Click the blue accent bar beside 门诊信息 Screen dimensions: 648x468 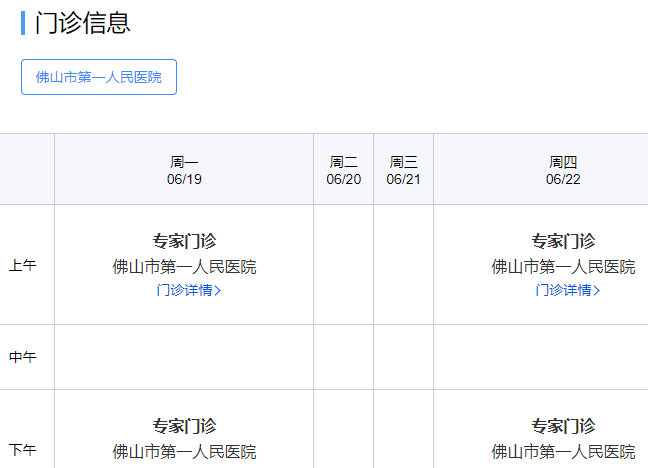pos(23,23)
